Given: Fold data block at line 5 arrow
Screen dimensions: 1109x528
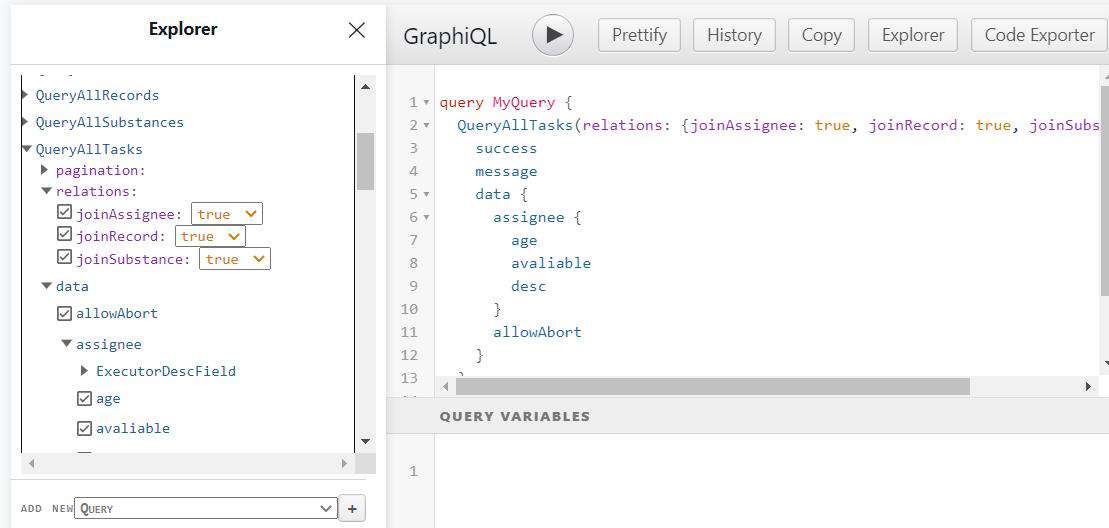Looking at the screenshot, I should pyautogui.click(x=426, y=194).
